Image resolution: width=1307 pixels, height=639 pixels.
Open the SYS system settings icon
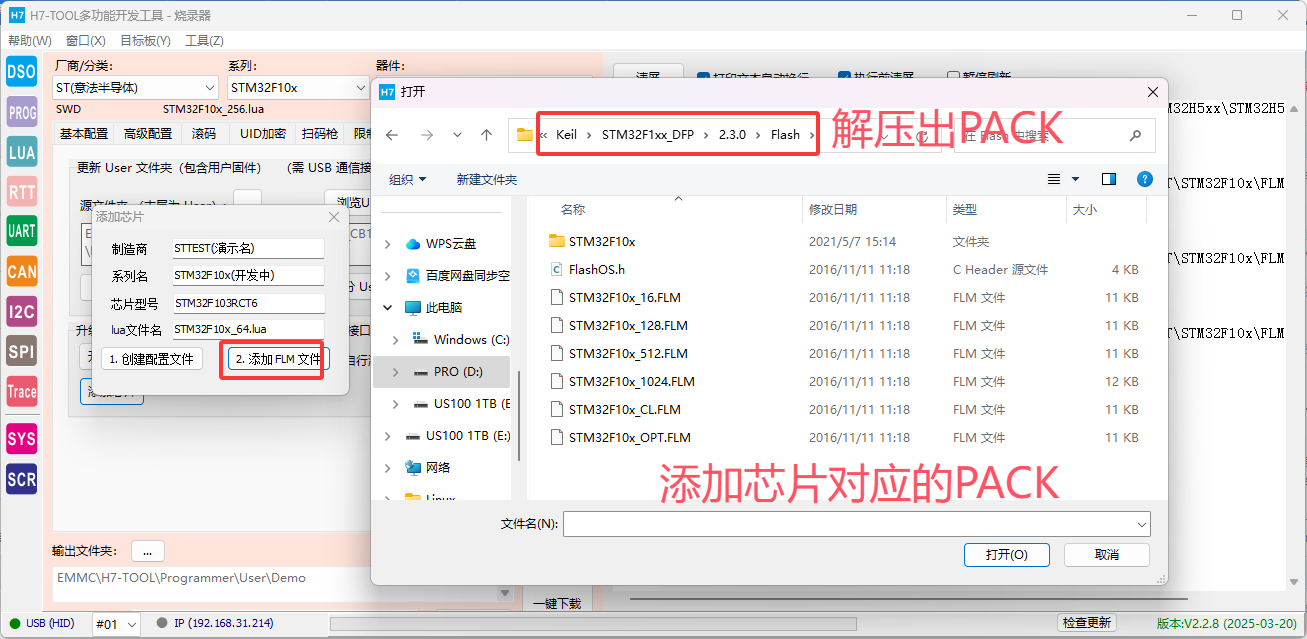[x=22, y=439]
